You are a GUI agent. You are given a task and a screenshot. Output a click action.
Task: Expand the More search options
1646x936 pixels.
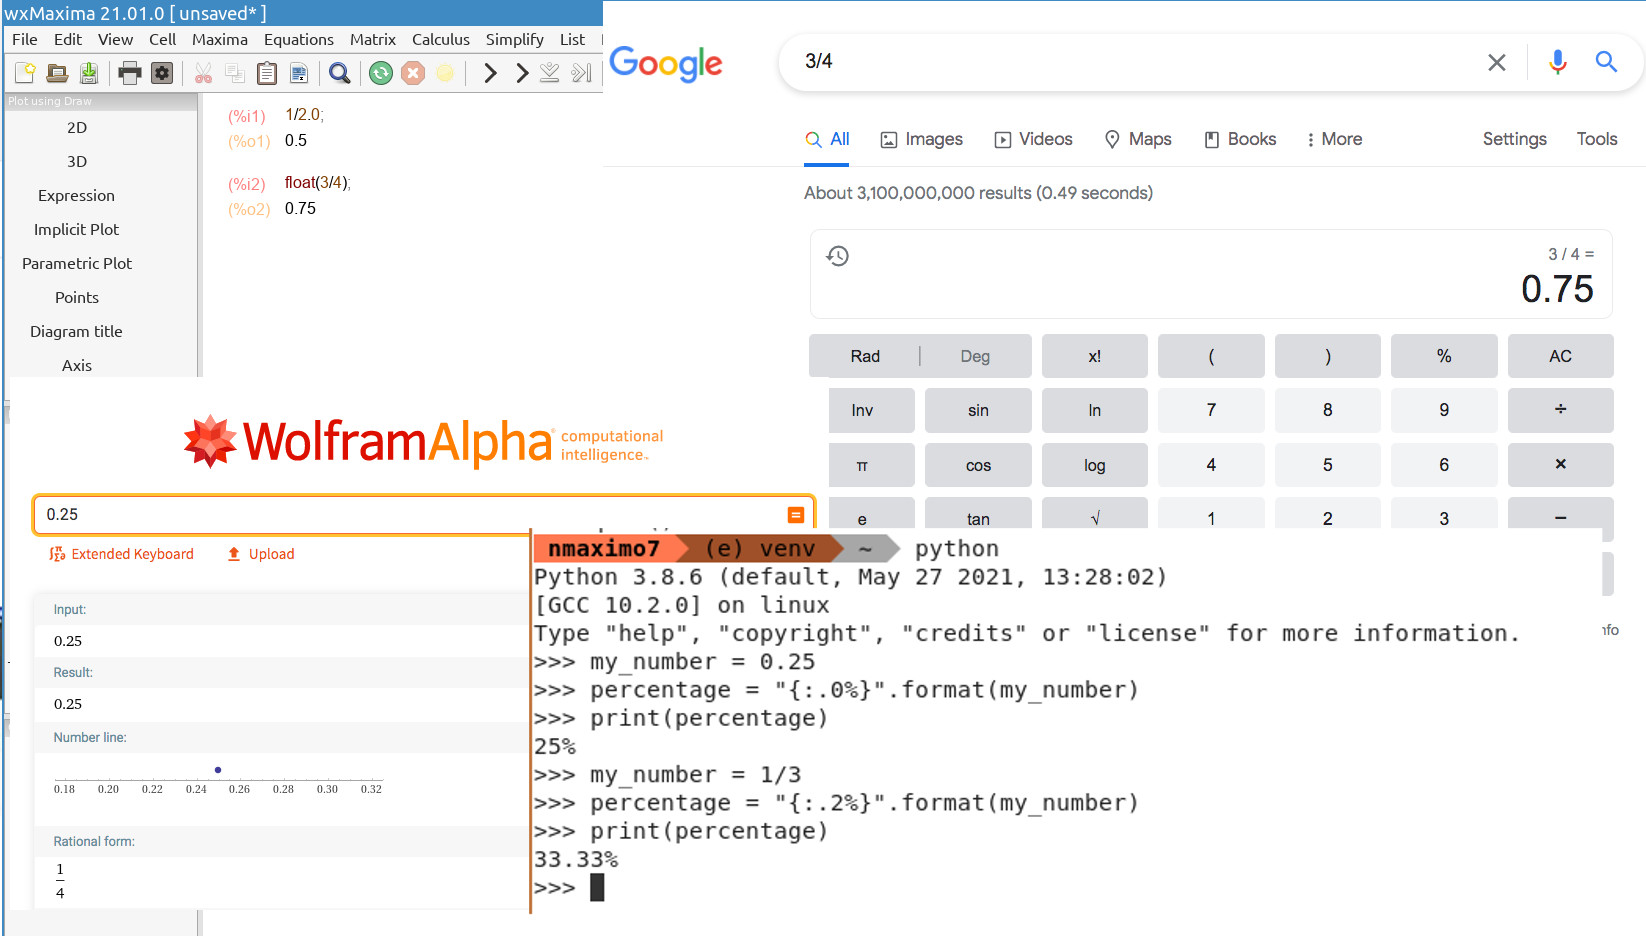point(1334,139)
